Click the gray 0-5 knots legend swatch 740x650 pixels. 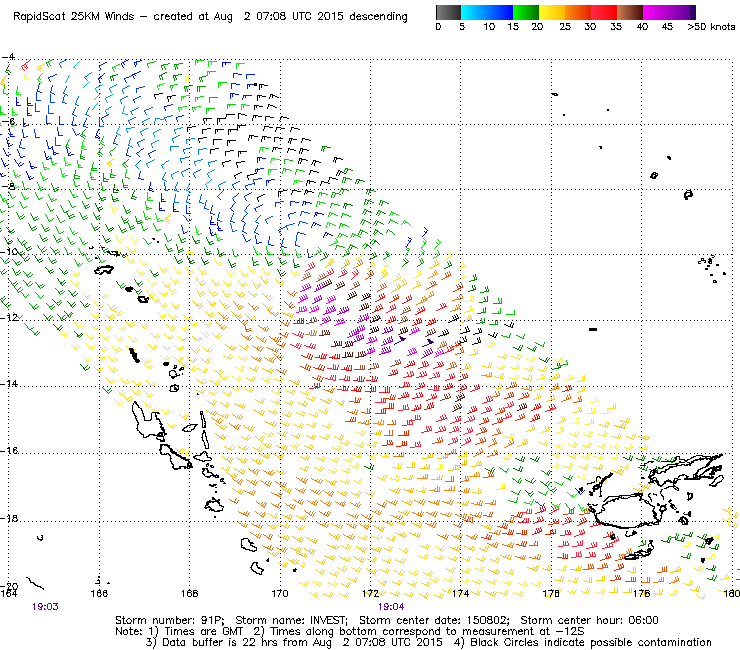click(448, 12)
